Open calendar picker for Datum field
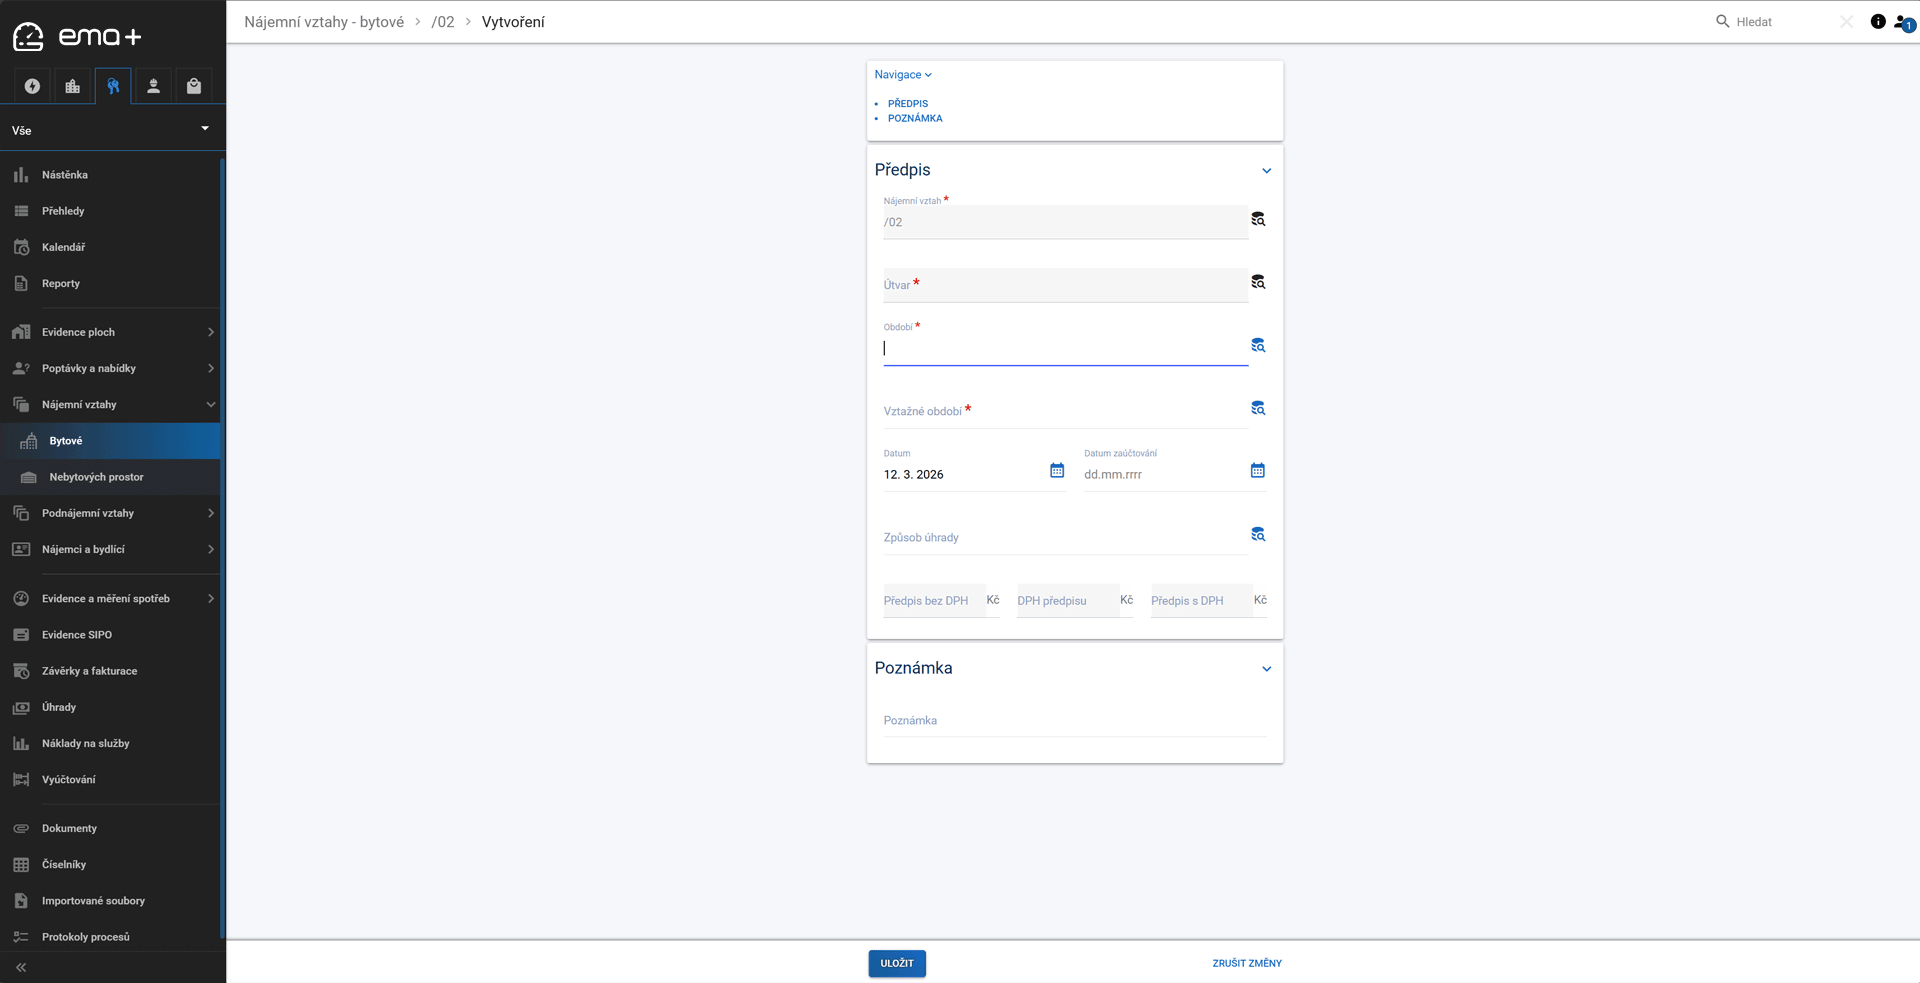Image resolution: width=1920 pixels, height=983 pixels. click(1057, 471)
